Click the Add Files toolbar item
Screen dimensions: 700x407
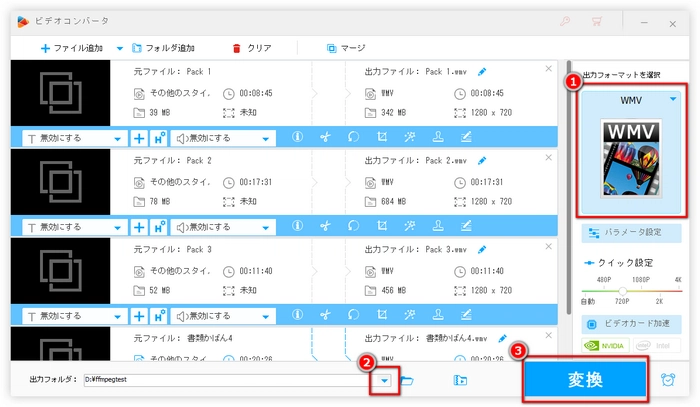click(x=74, y=47)
